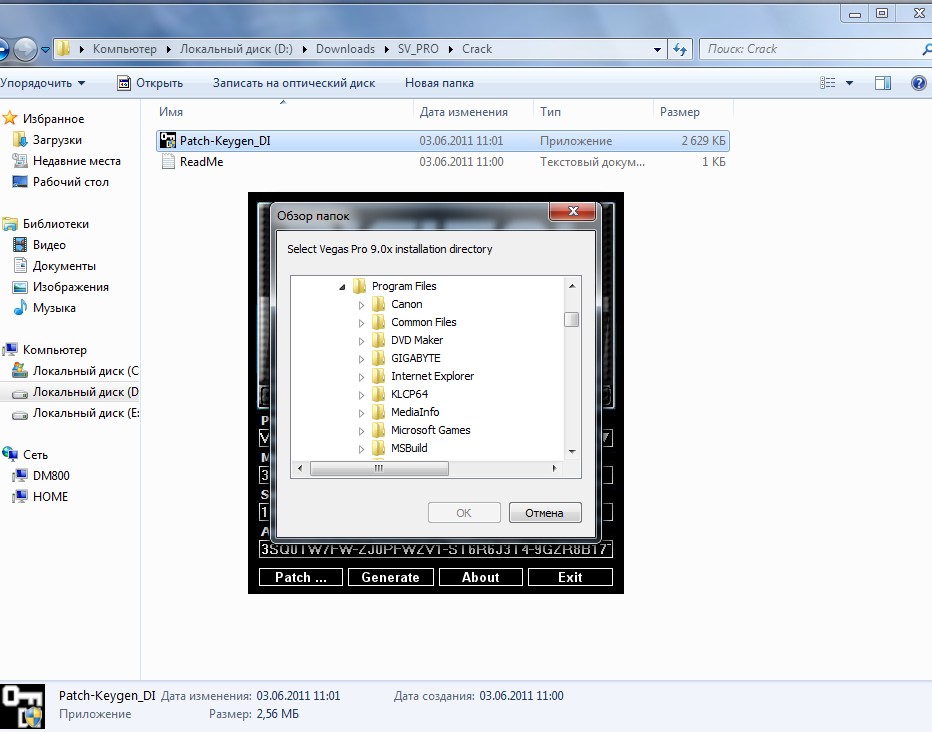Open Недавние места in sidebar
This screenshot has width=932, height=732.
click(x=77, y=161)
